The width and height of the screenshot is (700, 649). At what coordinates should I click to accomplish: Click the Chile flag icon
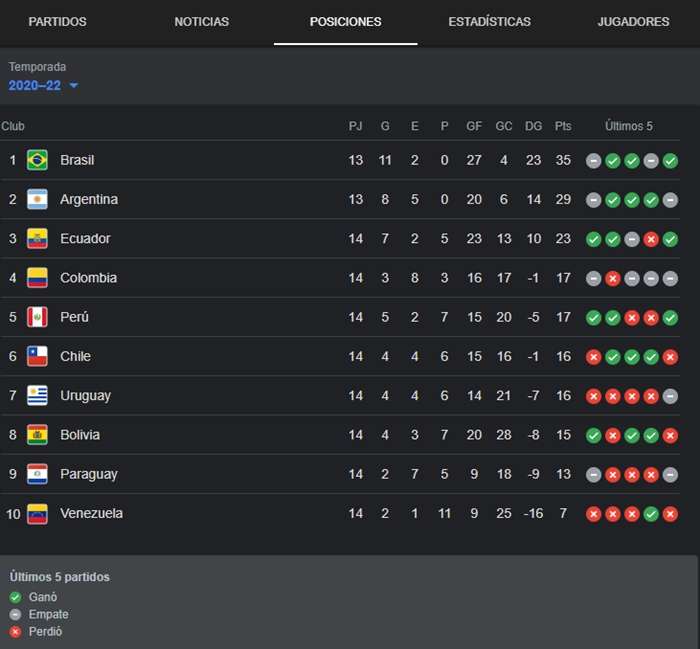[37, 356]
